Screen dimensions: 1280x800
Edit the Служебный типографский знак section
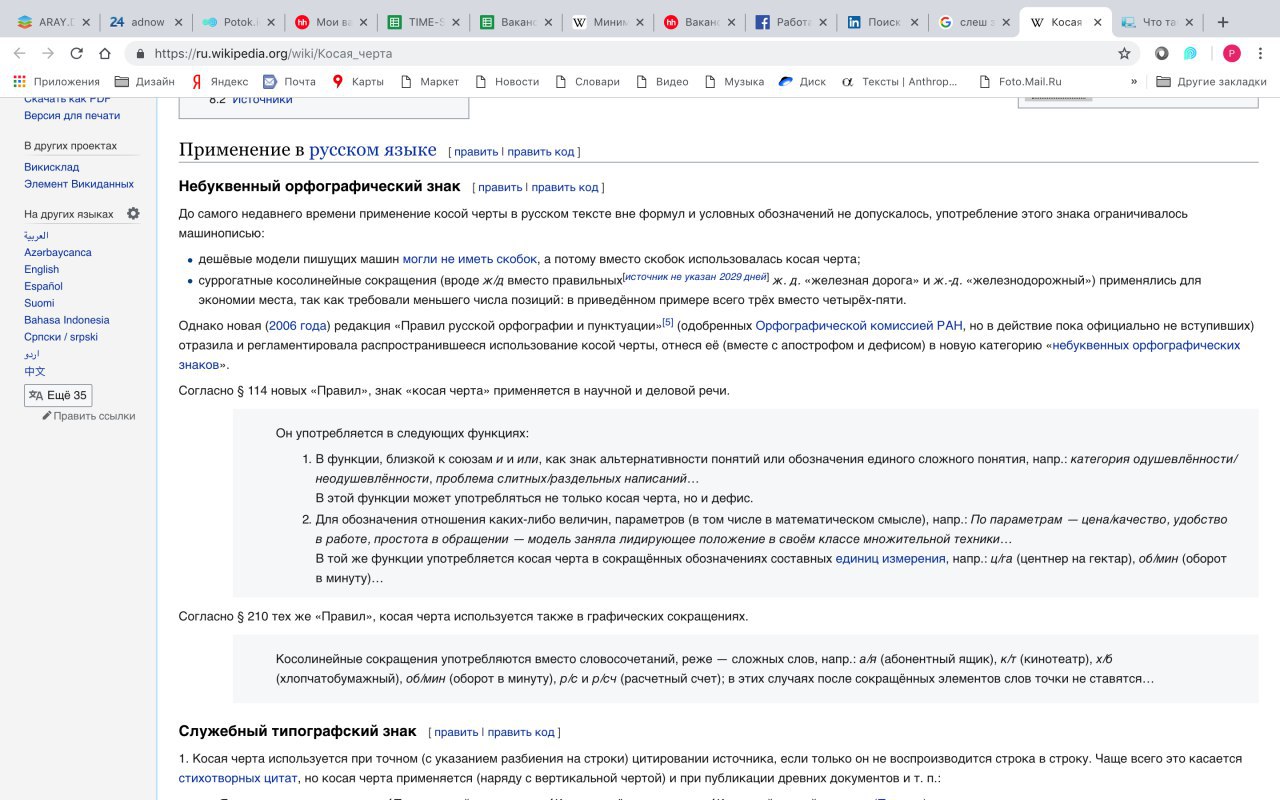tap(456, 732)
